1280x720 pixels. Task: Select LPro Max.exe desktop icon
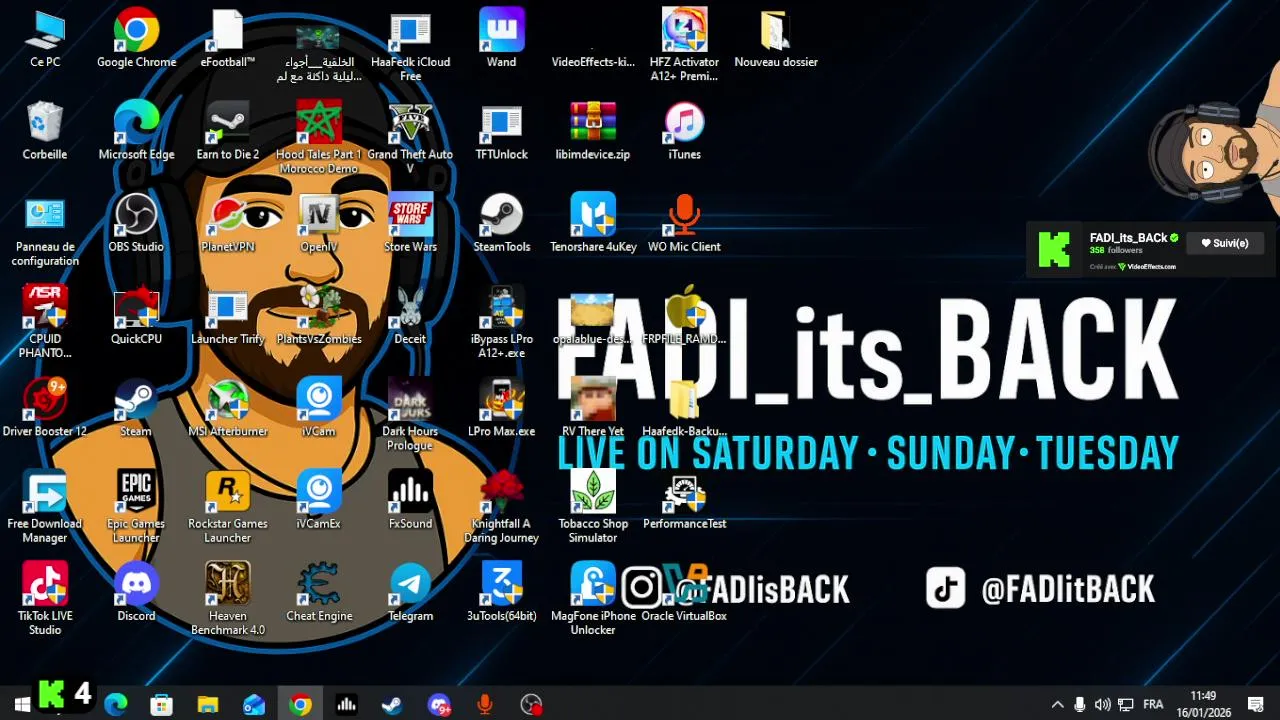click(502, 409)
